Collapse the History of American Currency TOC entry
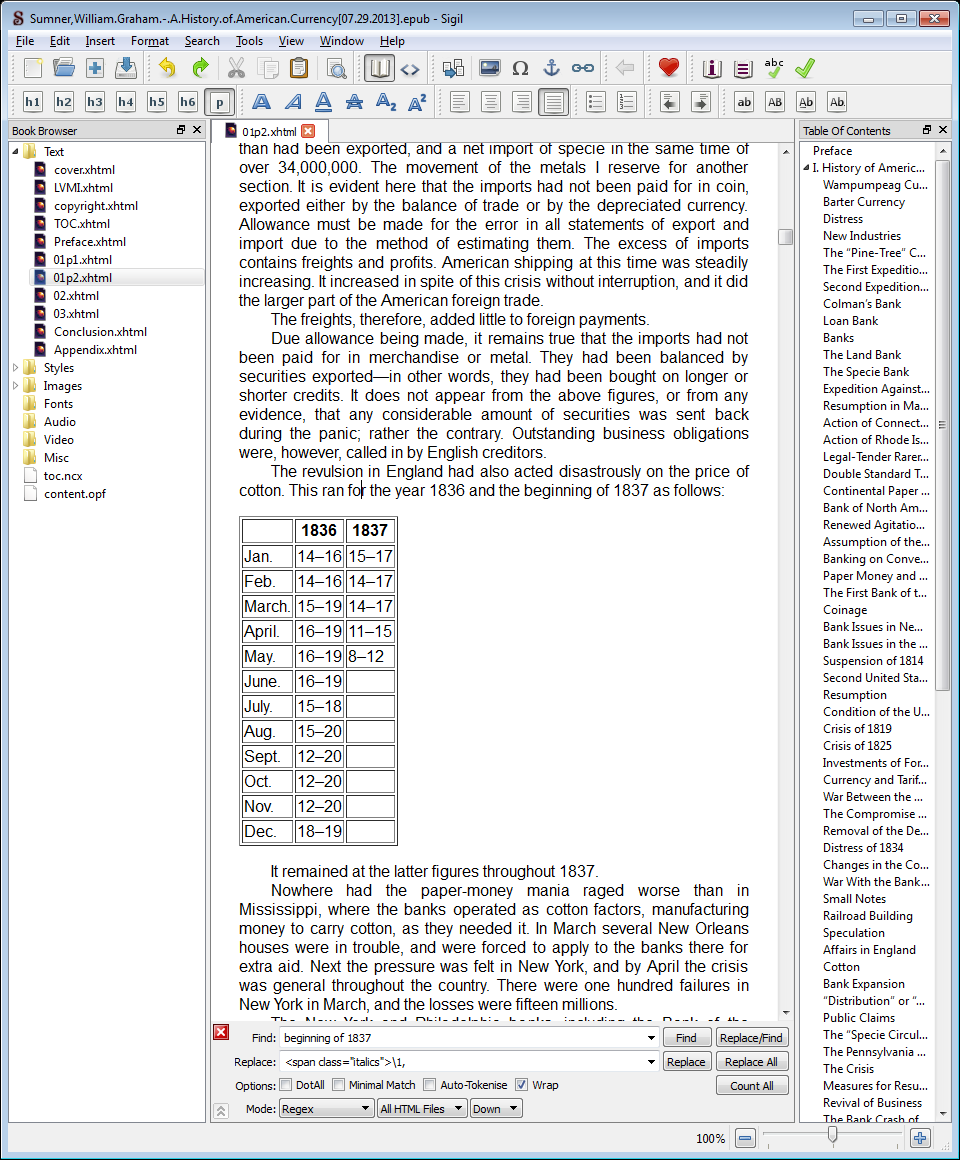This screenshot has height=1160, width=960. 806,168
